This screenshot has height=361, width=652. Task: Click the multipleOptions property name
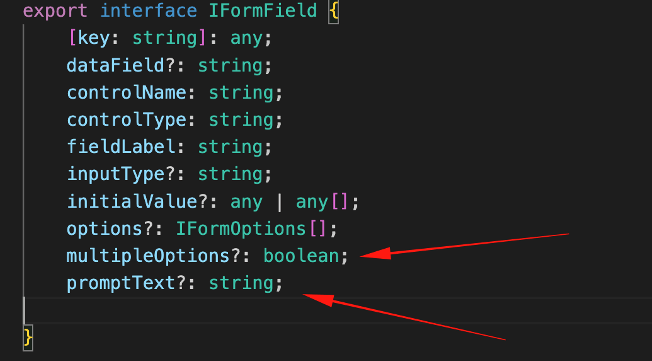(x=148, y=257)
